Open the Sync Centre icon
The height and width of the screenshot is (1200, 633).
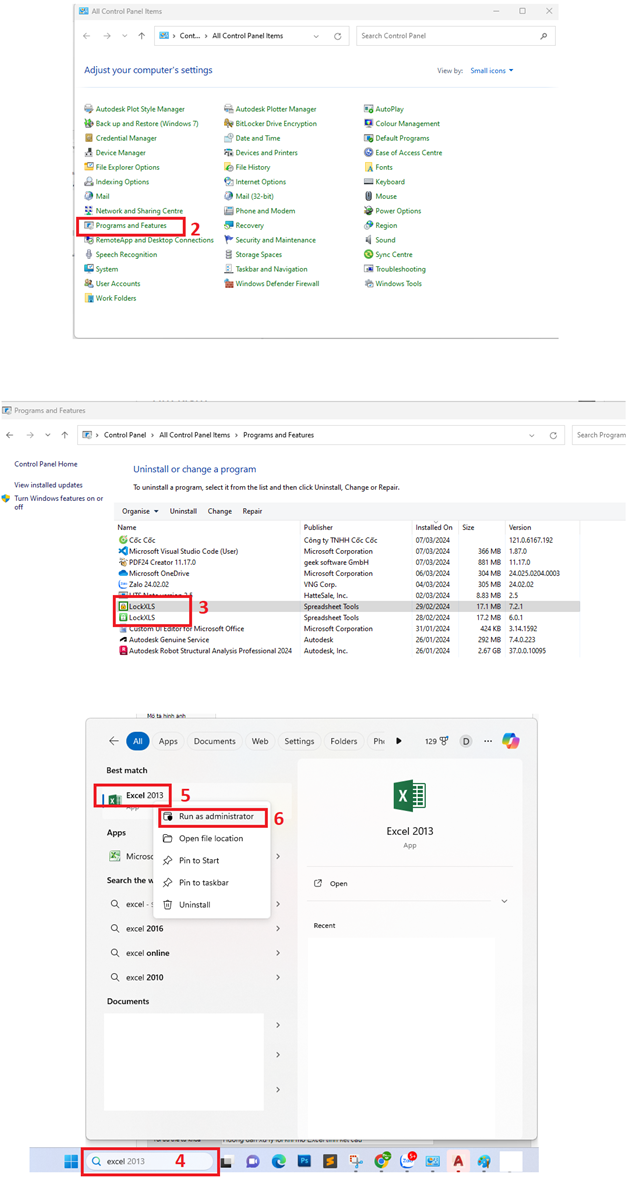369,255
